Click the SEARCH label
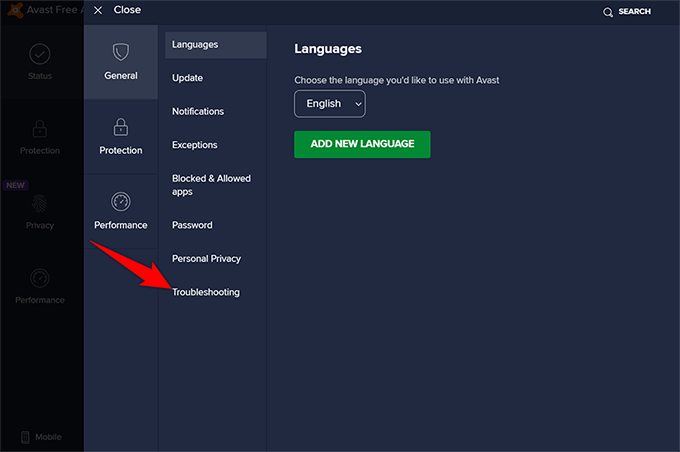 [x=634, y=11]
